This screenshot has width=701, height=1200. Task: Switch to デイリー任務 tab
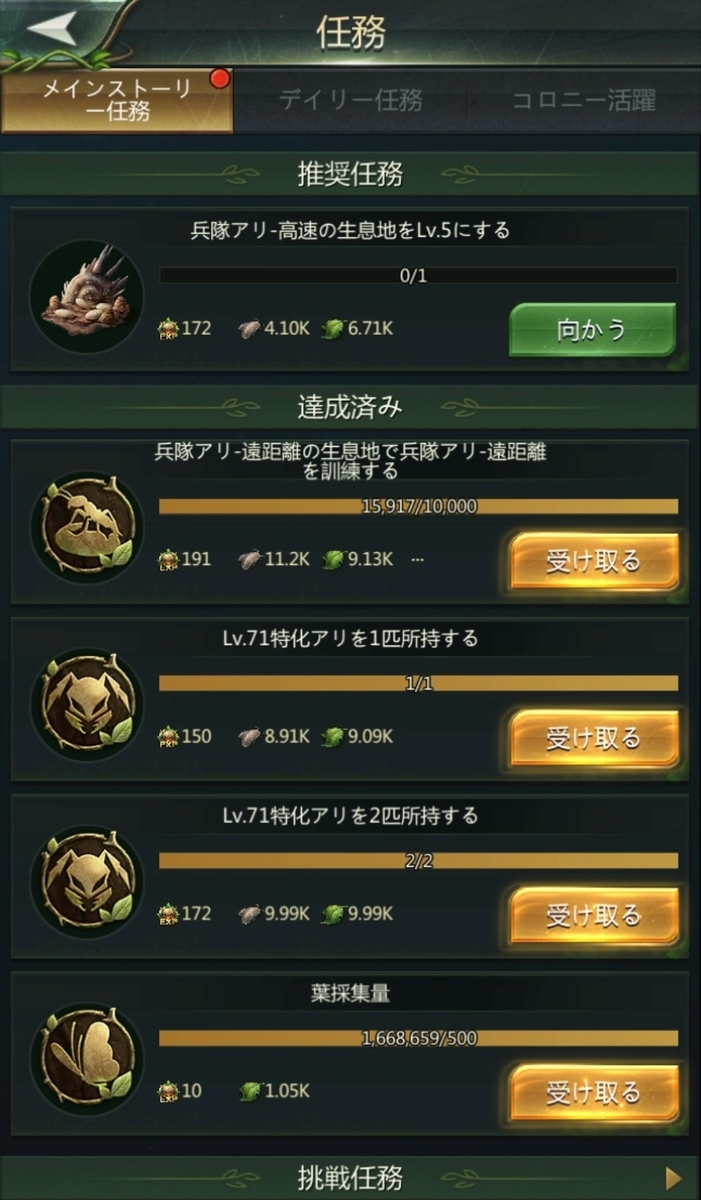(350, 100)
